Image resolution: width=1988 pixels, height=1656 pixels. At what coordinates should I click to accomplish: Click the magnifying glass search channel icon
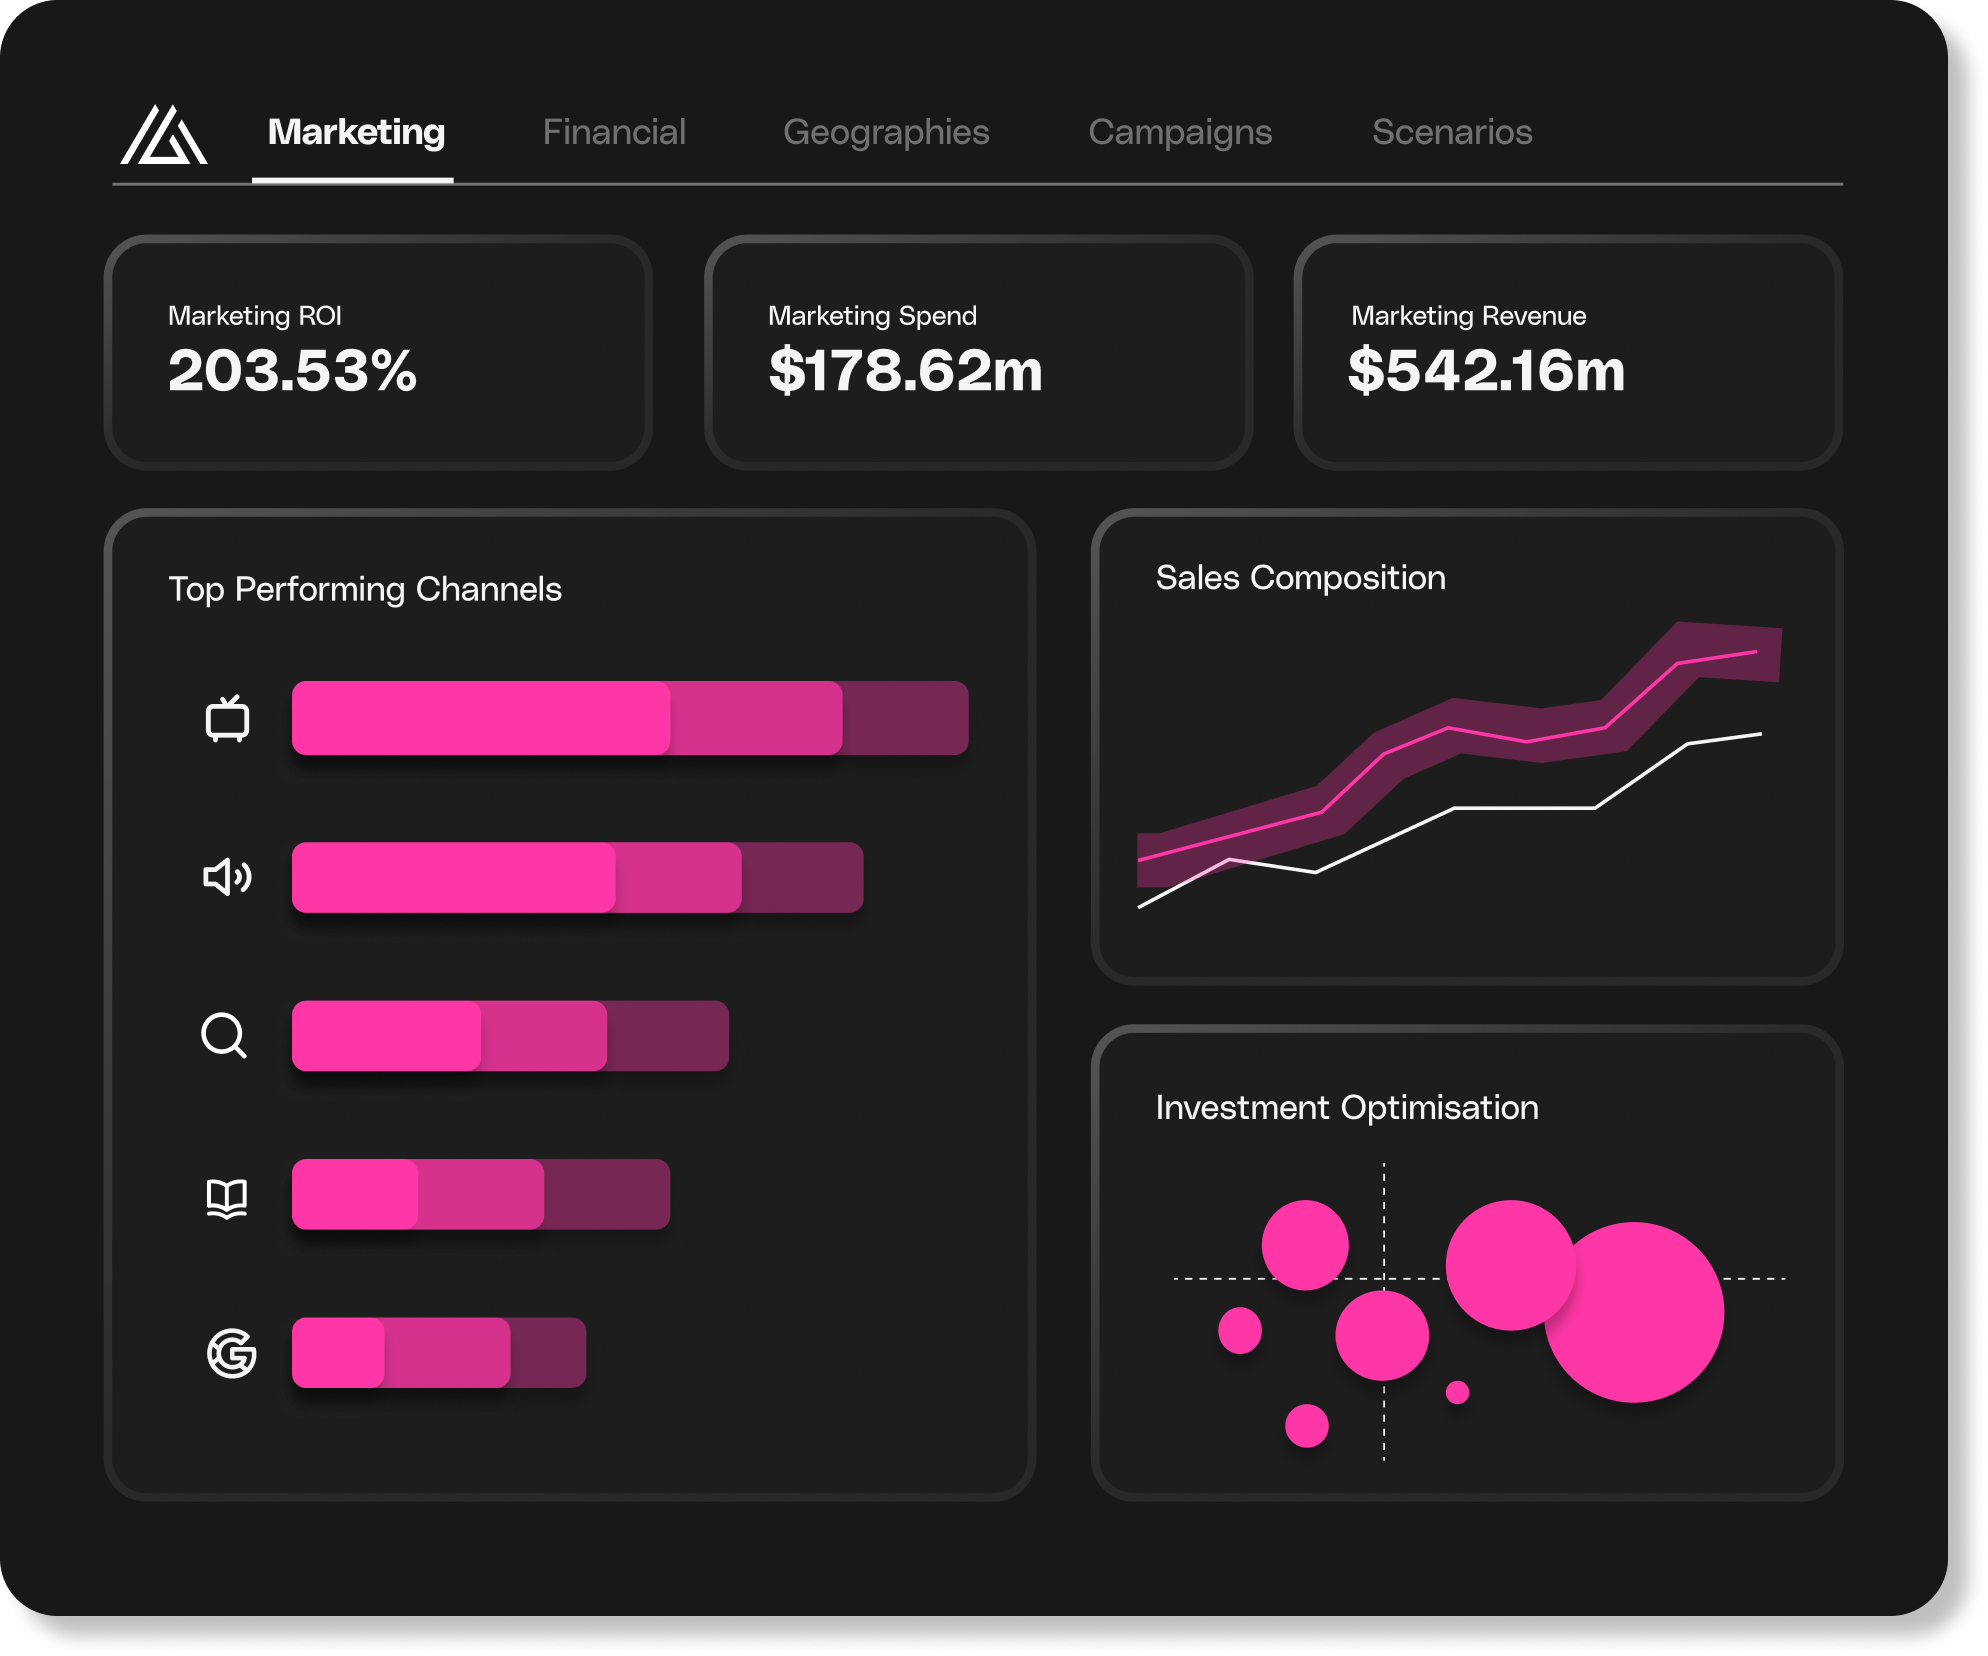click(224, 1035)
